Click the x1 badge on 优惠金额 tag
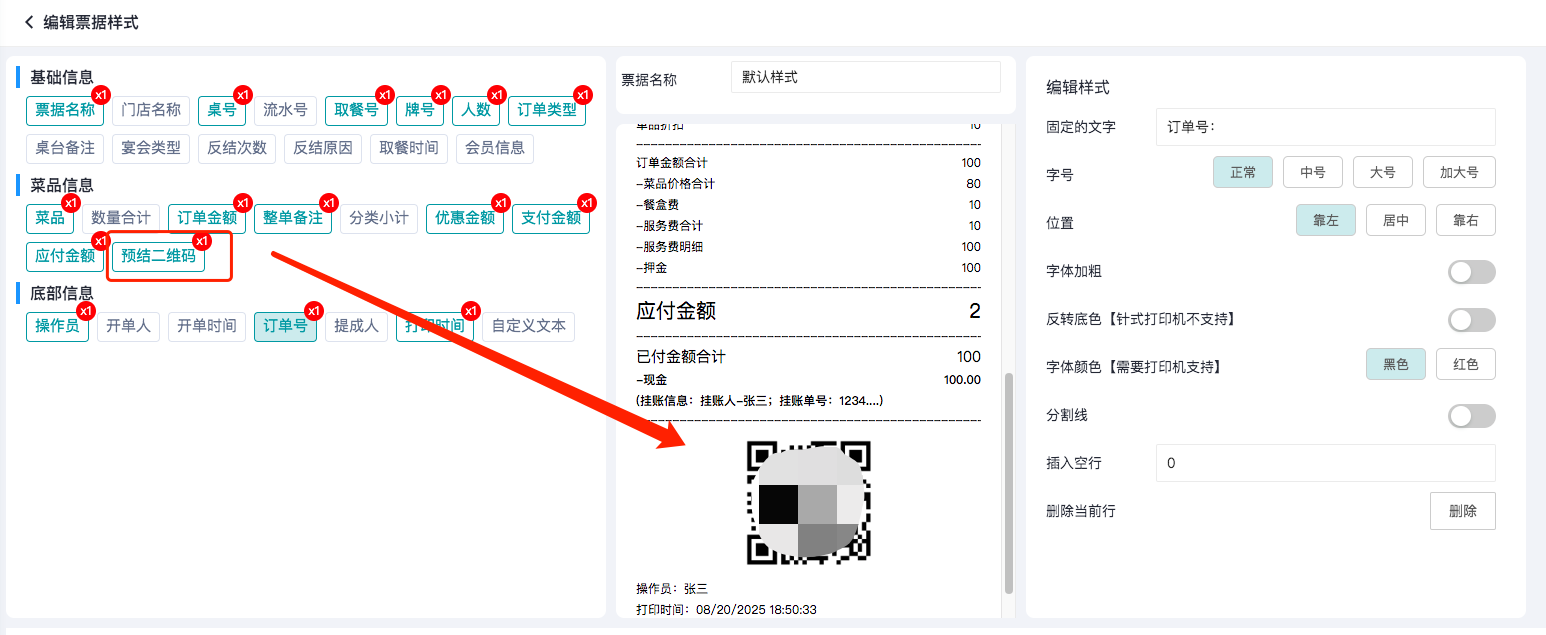The image size is (1546, 635). pos(501,203)
